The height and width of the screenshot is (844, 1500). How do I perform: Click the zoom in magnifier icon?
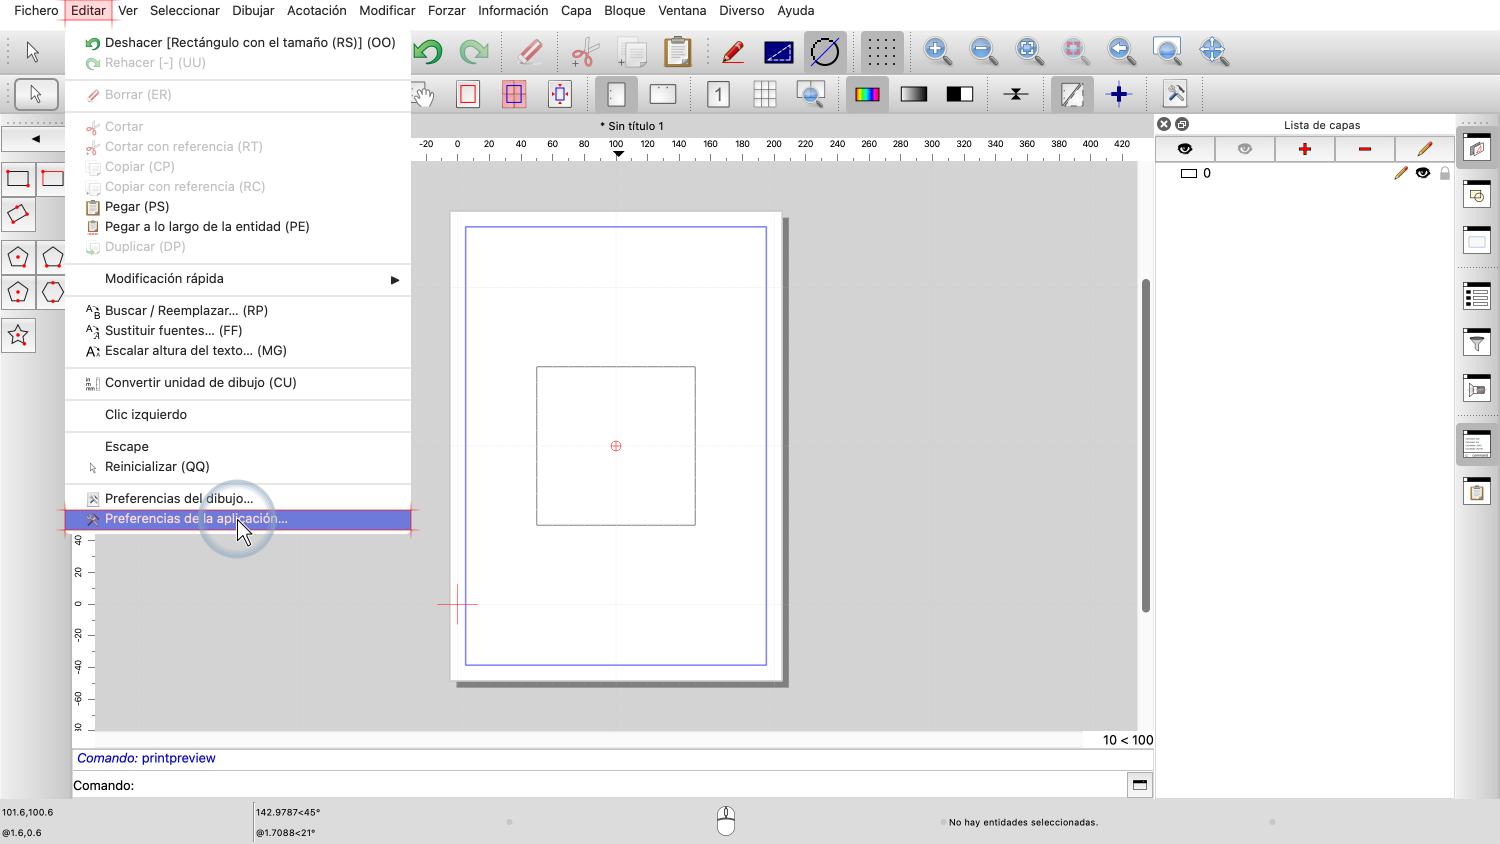click(x=936, y=50)
